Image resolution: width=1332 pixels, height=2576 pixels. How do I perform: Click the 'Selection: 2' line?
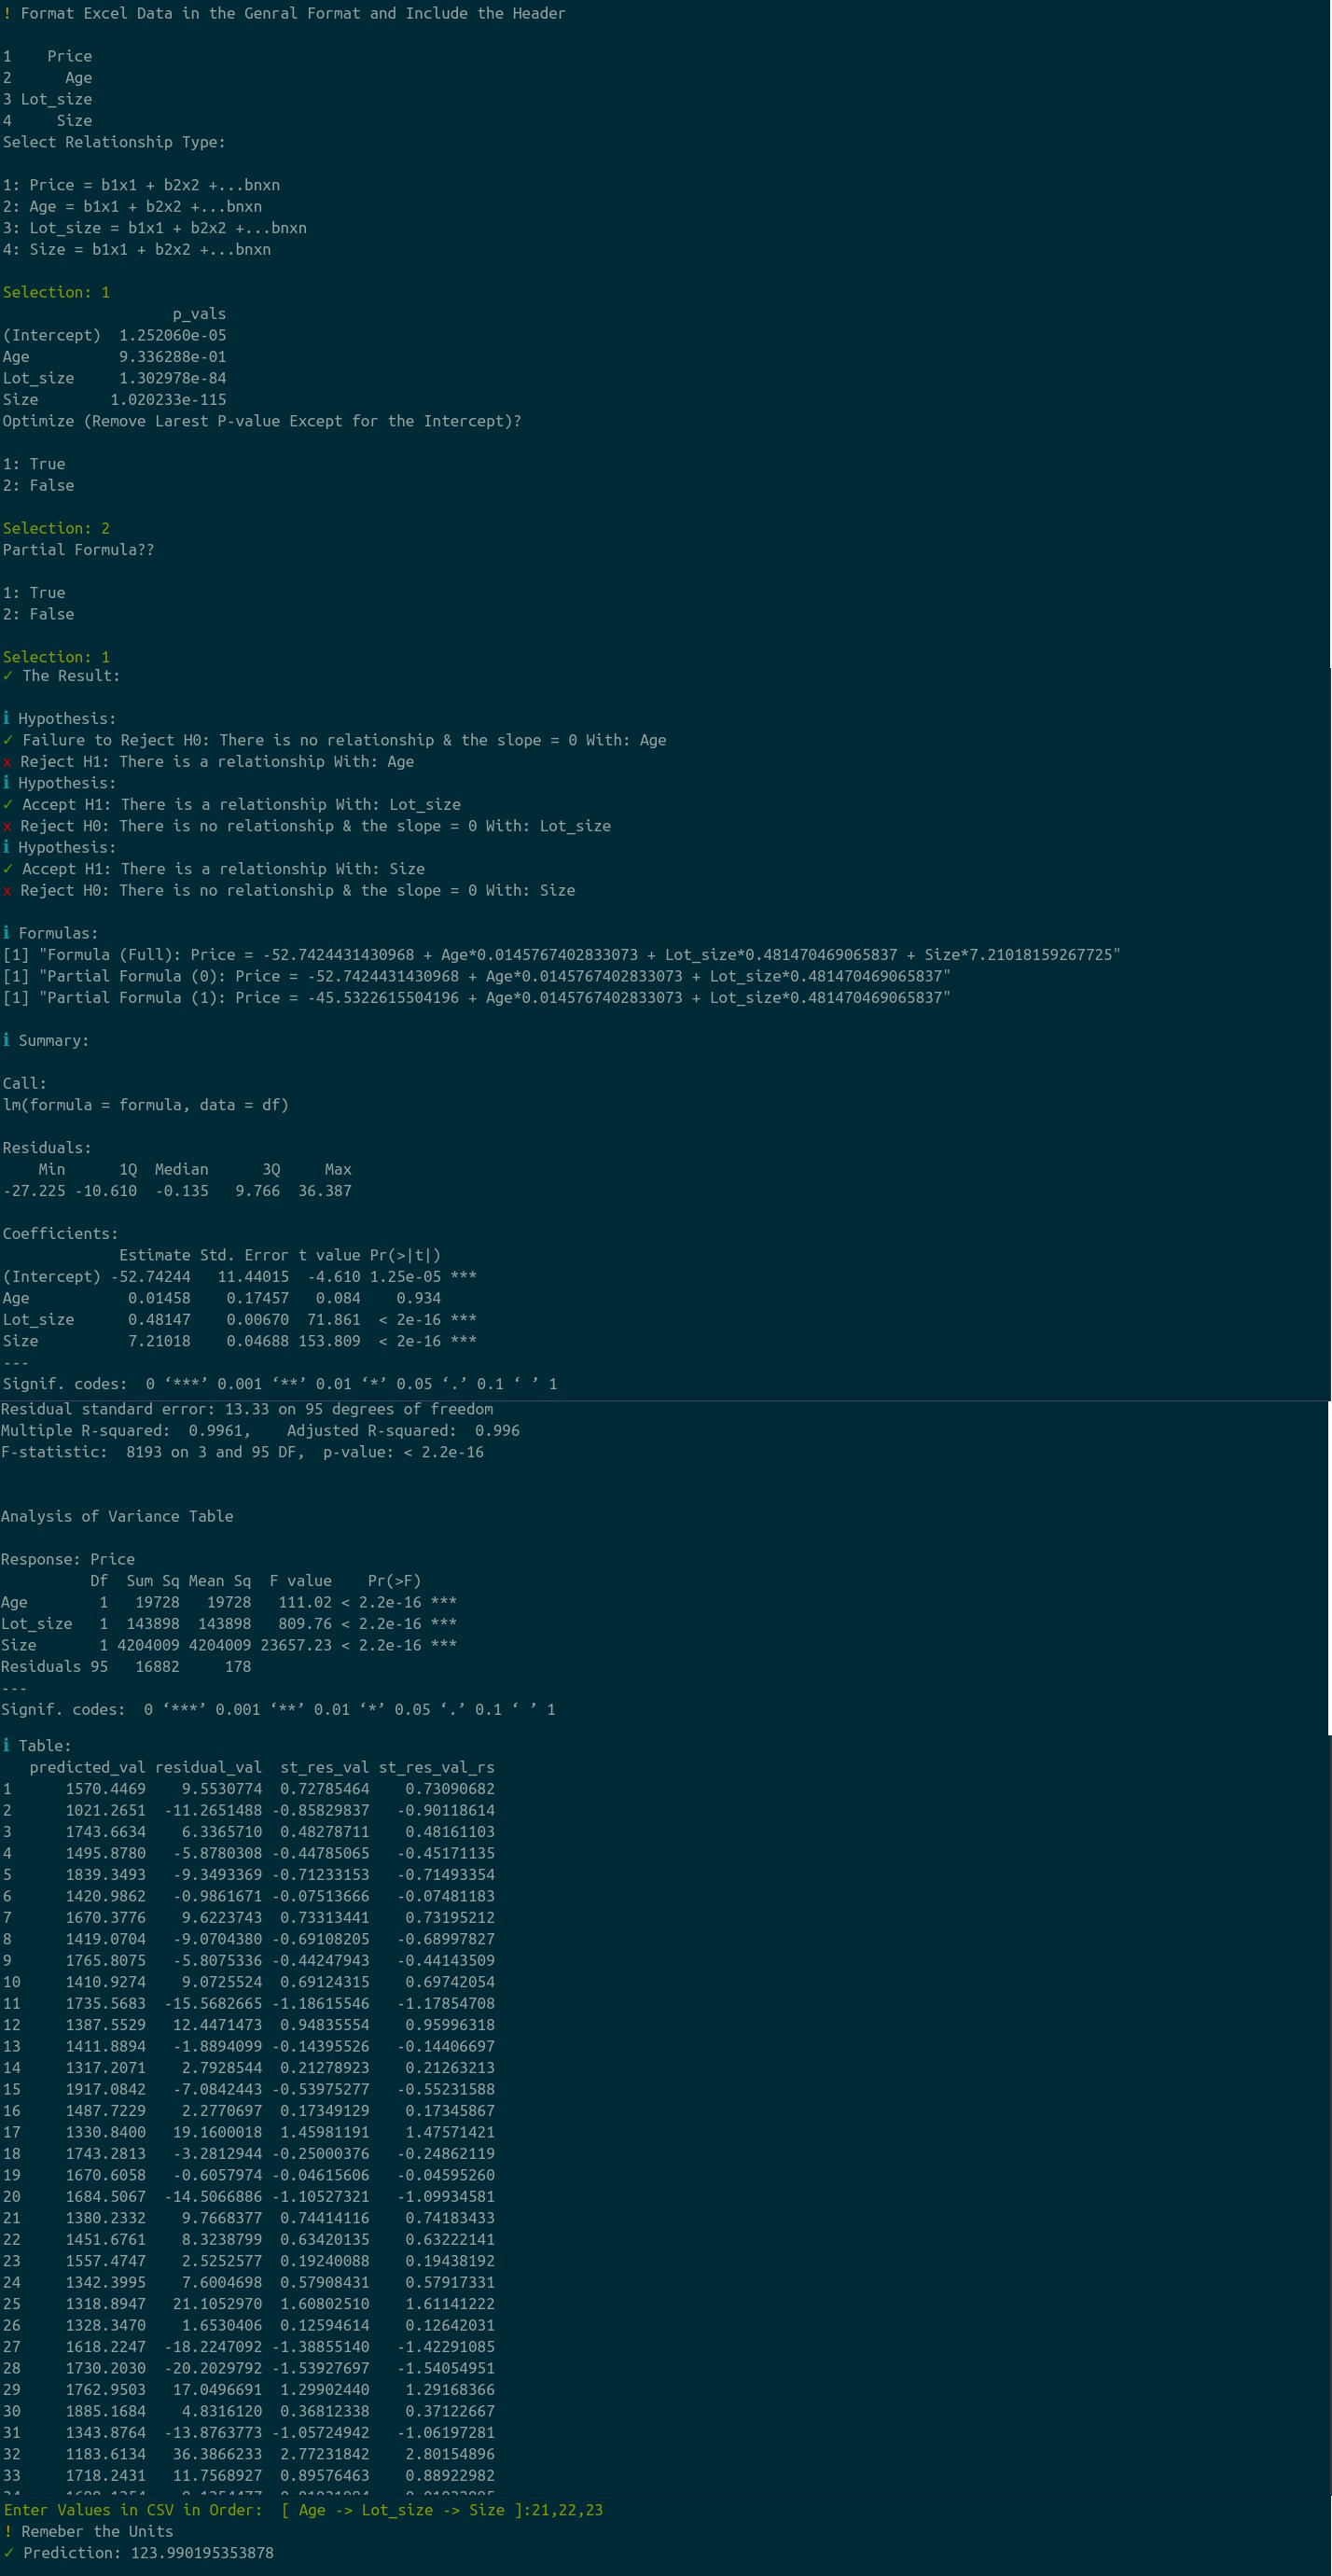56,528
